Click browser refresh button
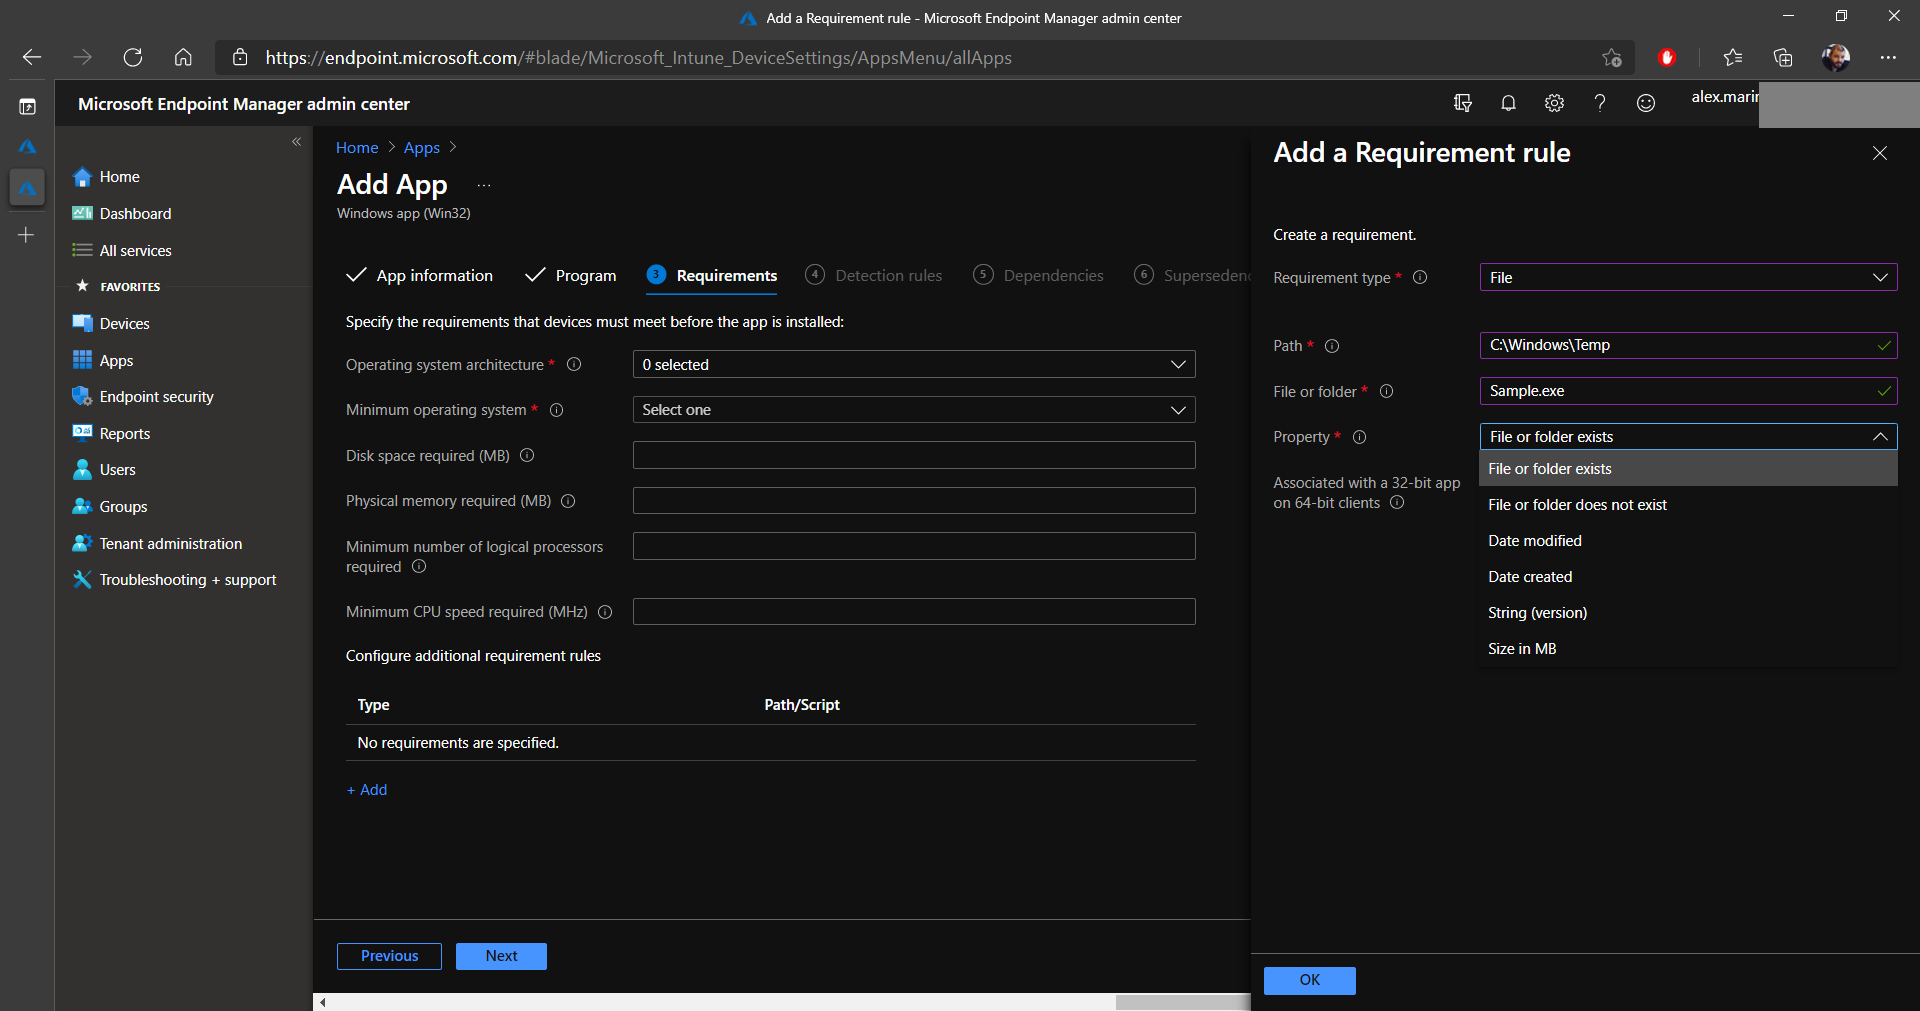This screenshot has height=1011, width=1920. 133,58
